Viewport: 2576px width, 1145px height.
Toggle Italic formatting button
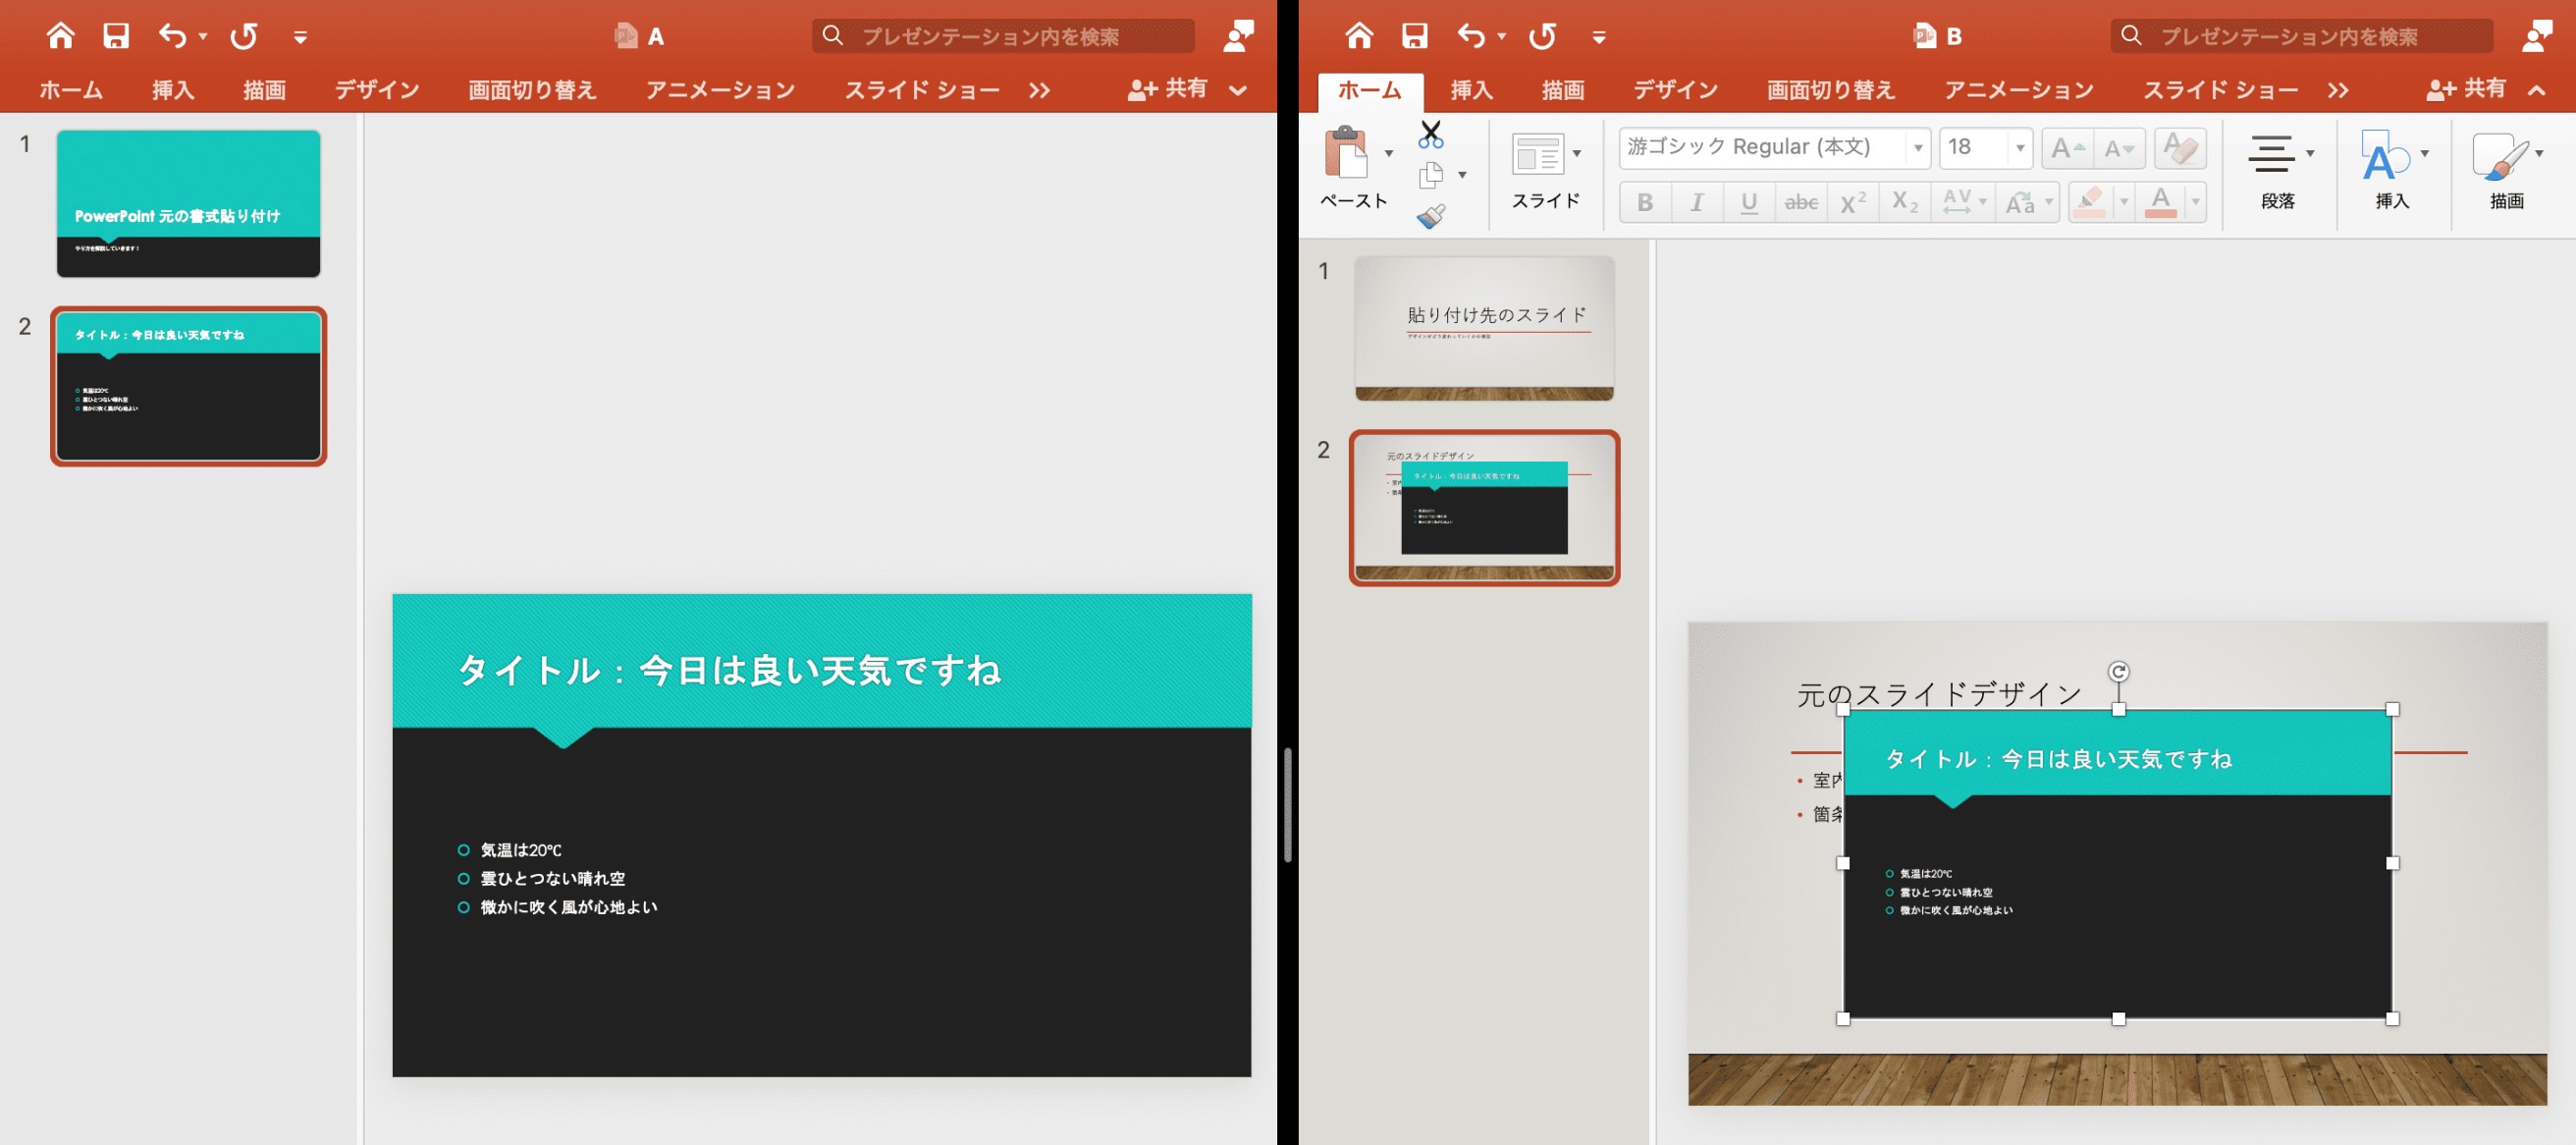tap(1697, 203)
